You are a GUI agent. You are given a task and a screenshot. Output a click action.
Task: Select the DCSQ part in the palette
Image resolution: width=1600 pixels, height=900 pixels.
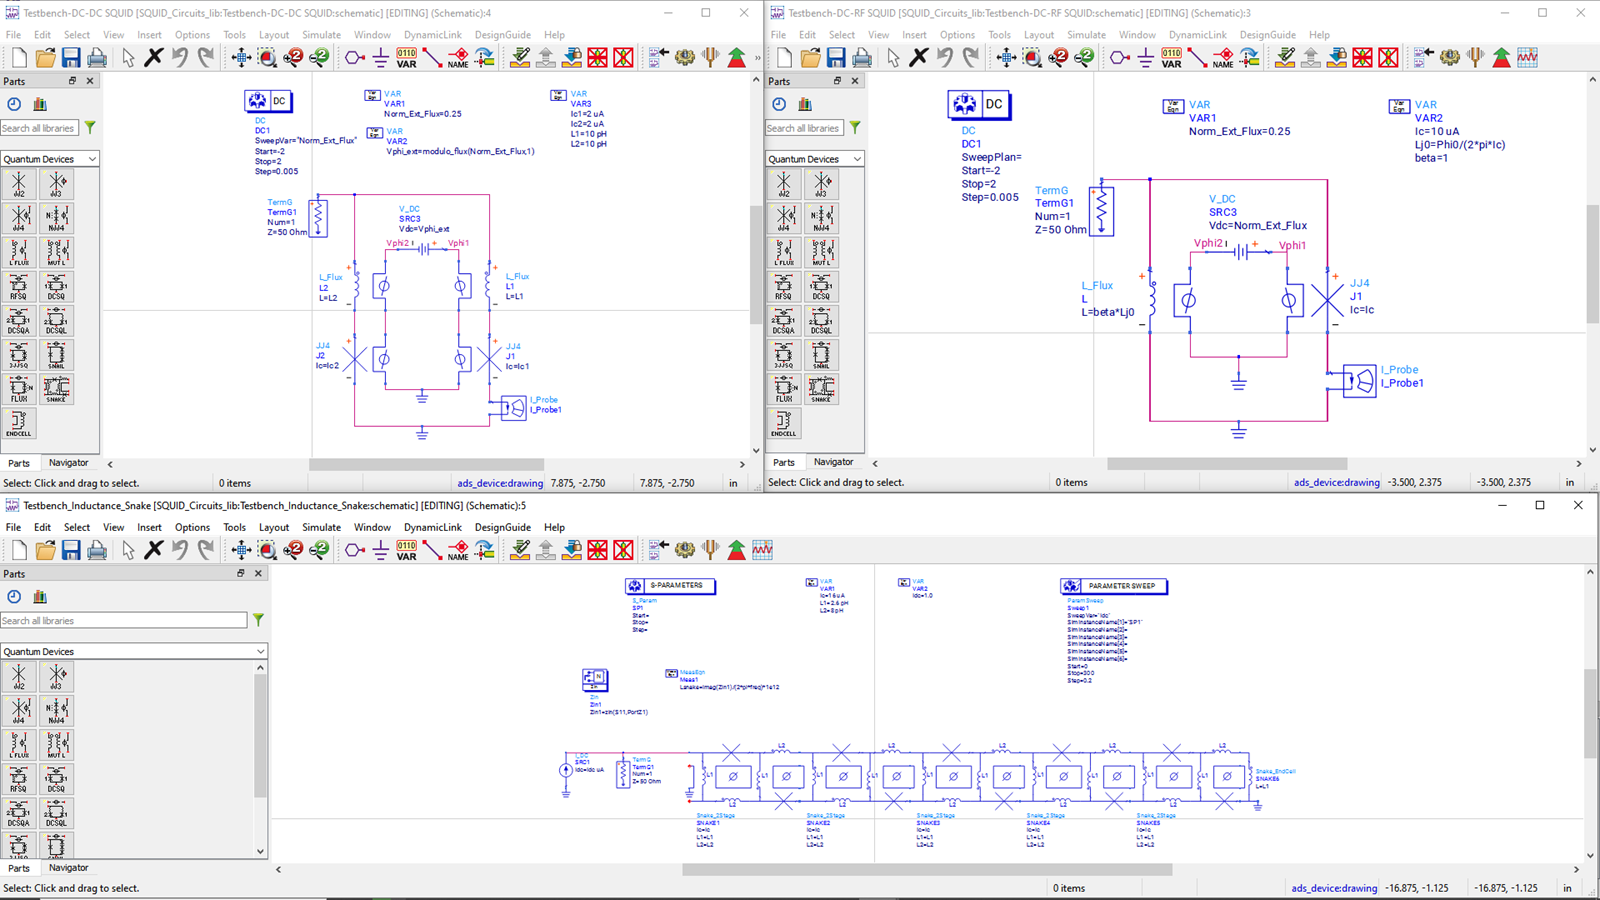pos(57,285)
